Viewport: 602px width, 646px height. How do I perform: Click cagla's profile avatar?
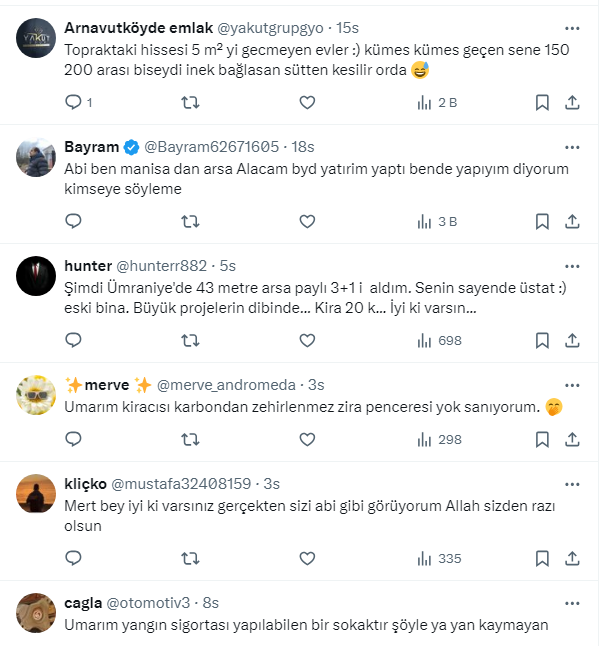pyautogui.click(x=36, y=613)
